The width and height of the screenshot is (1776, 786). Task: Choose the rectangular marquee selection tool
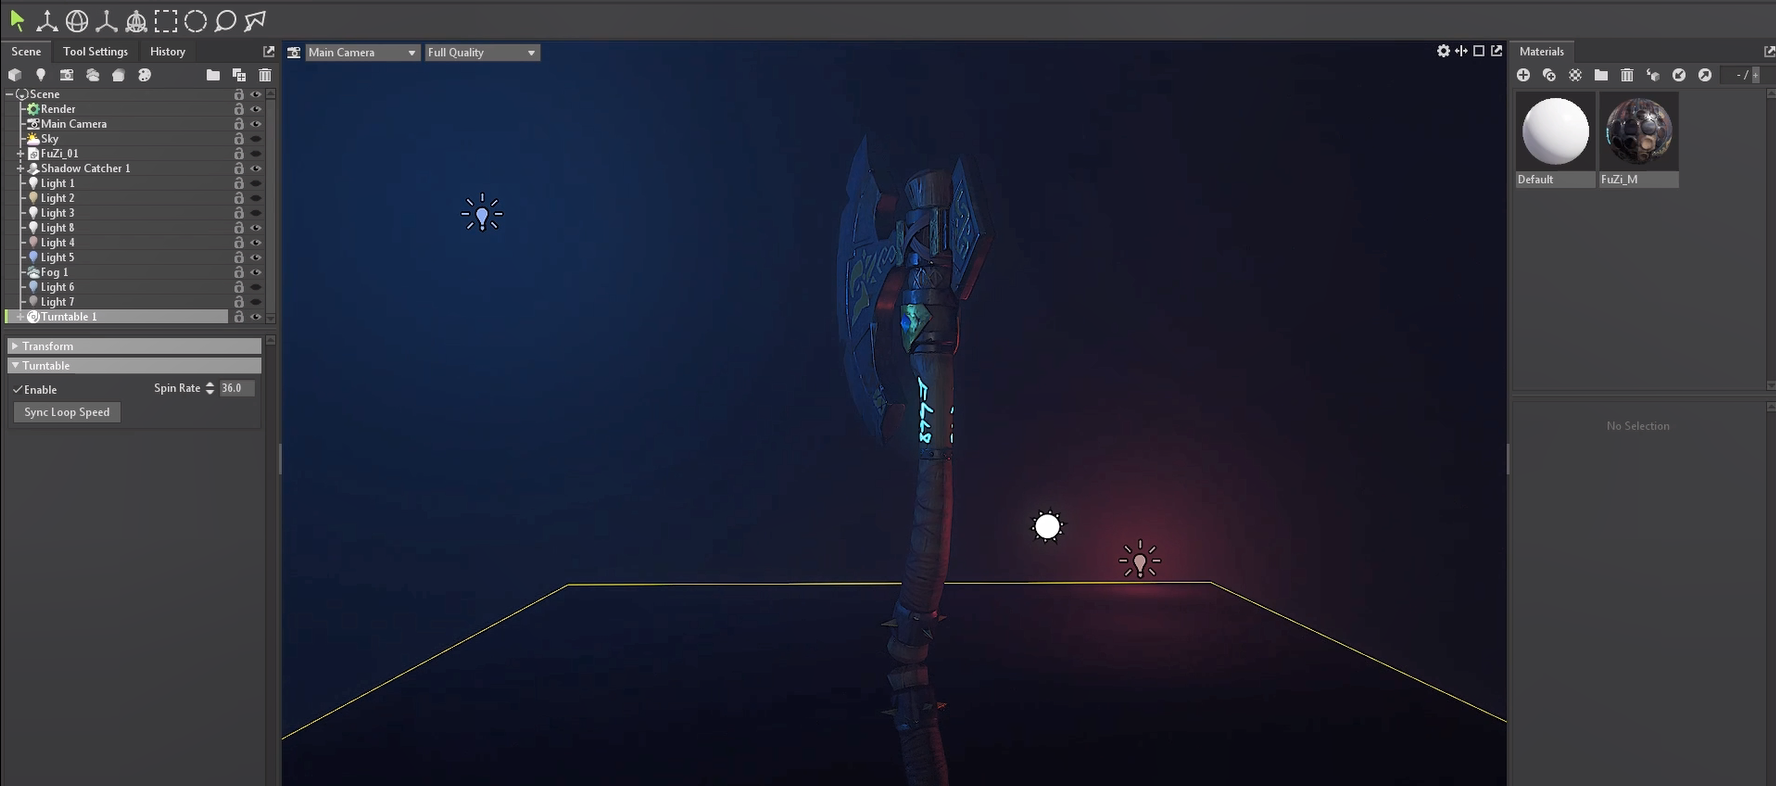click(166, 20)
